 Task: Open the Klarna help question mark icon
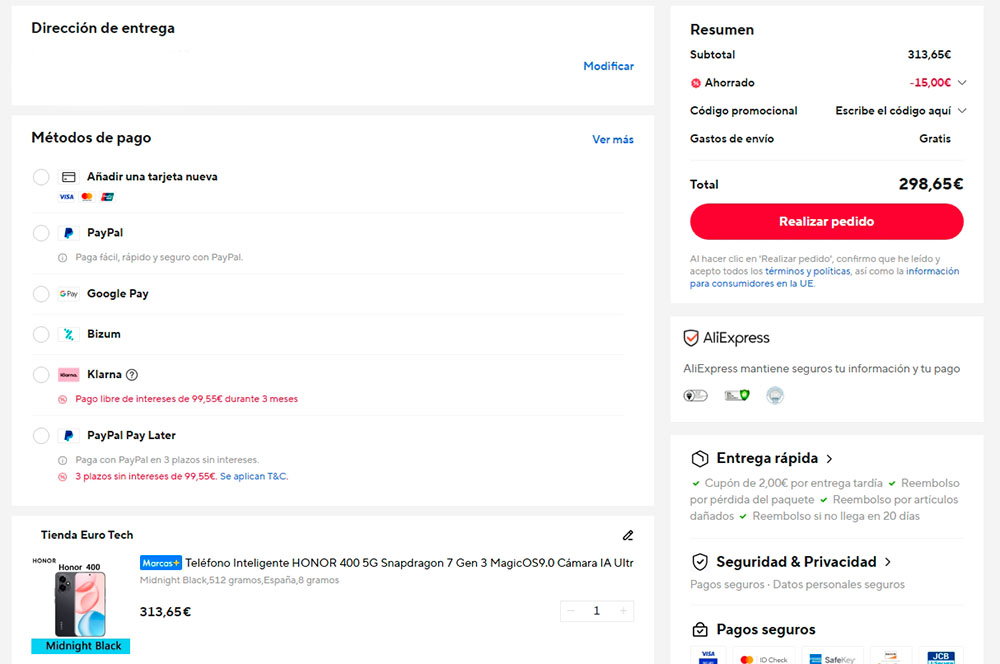[x=131, y=374]
